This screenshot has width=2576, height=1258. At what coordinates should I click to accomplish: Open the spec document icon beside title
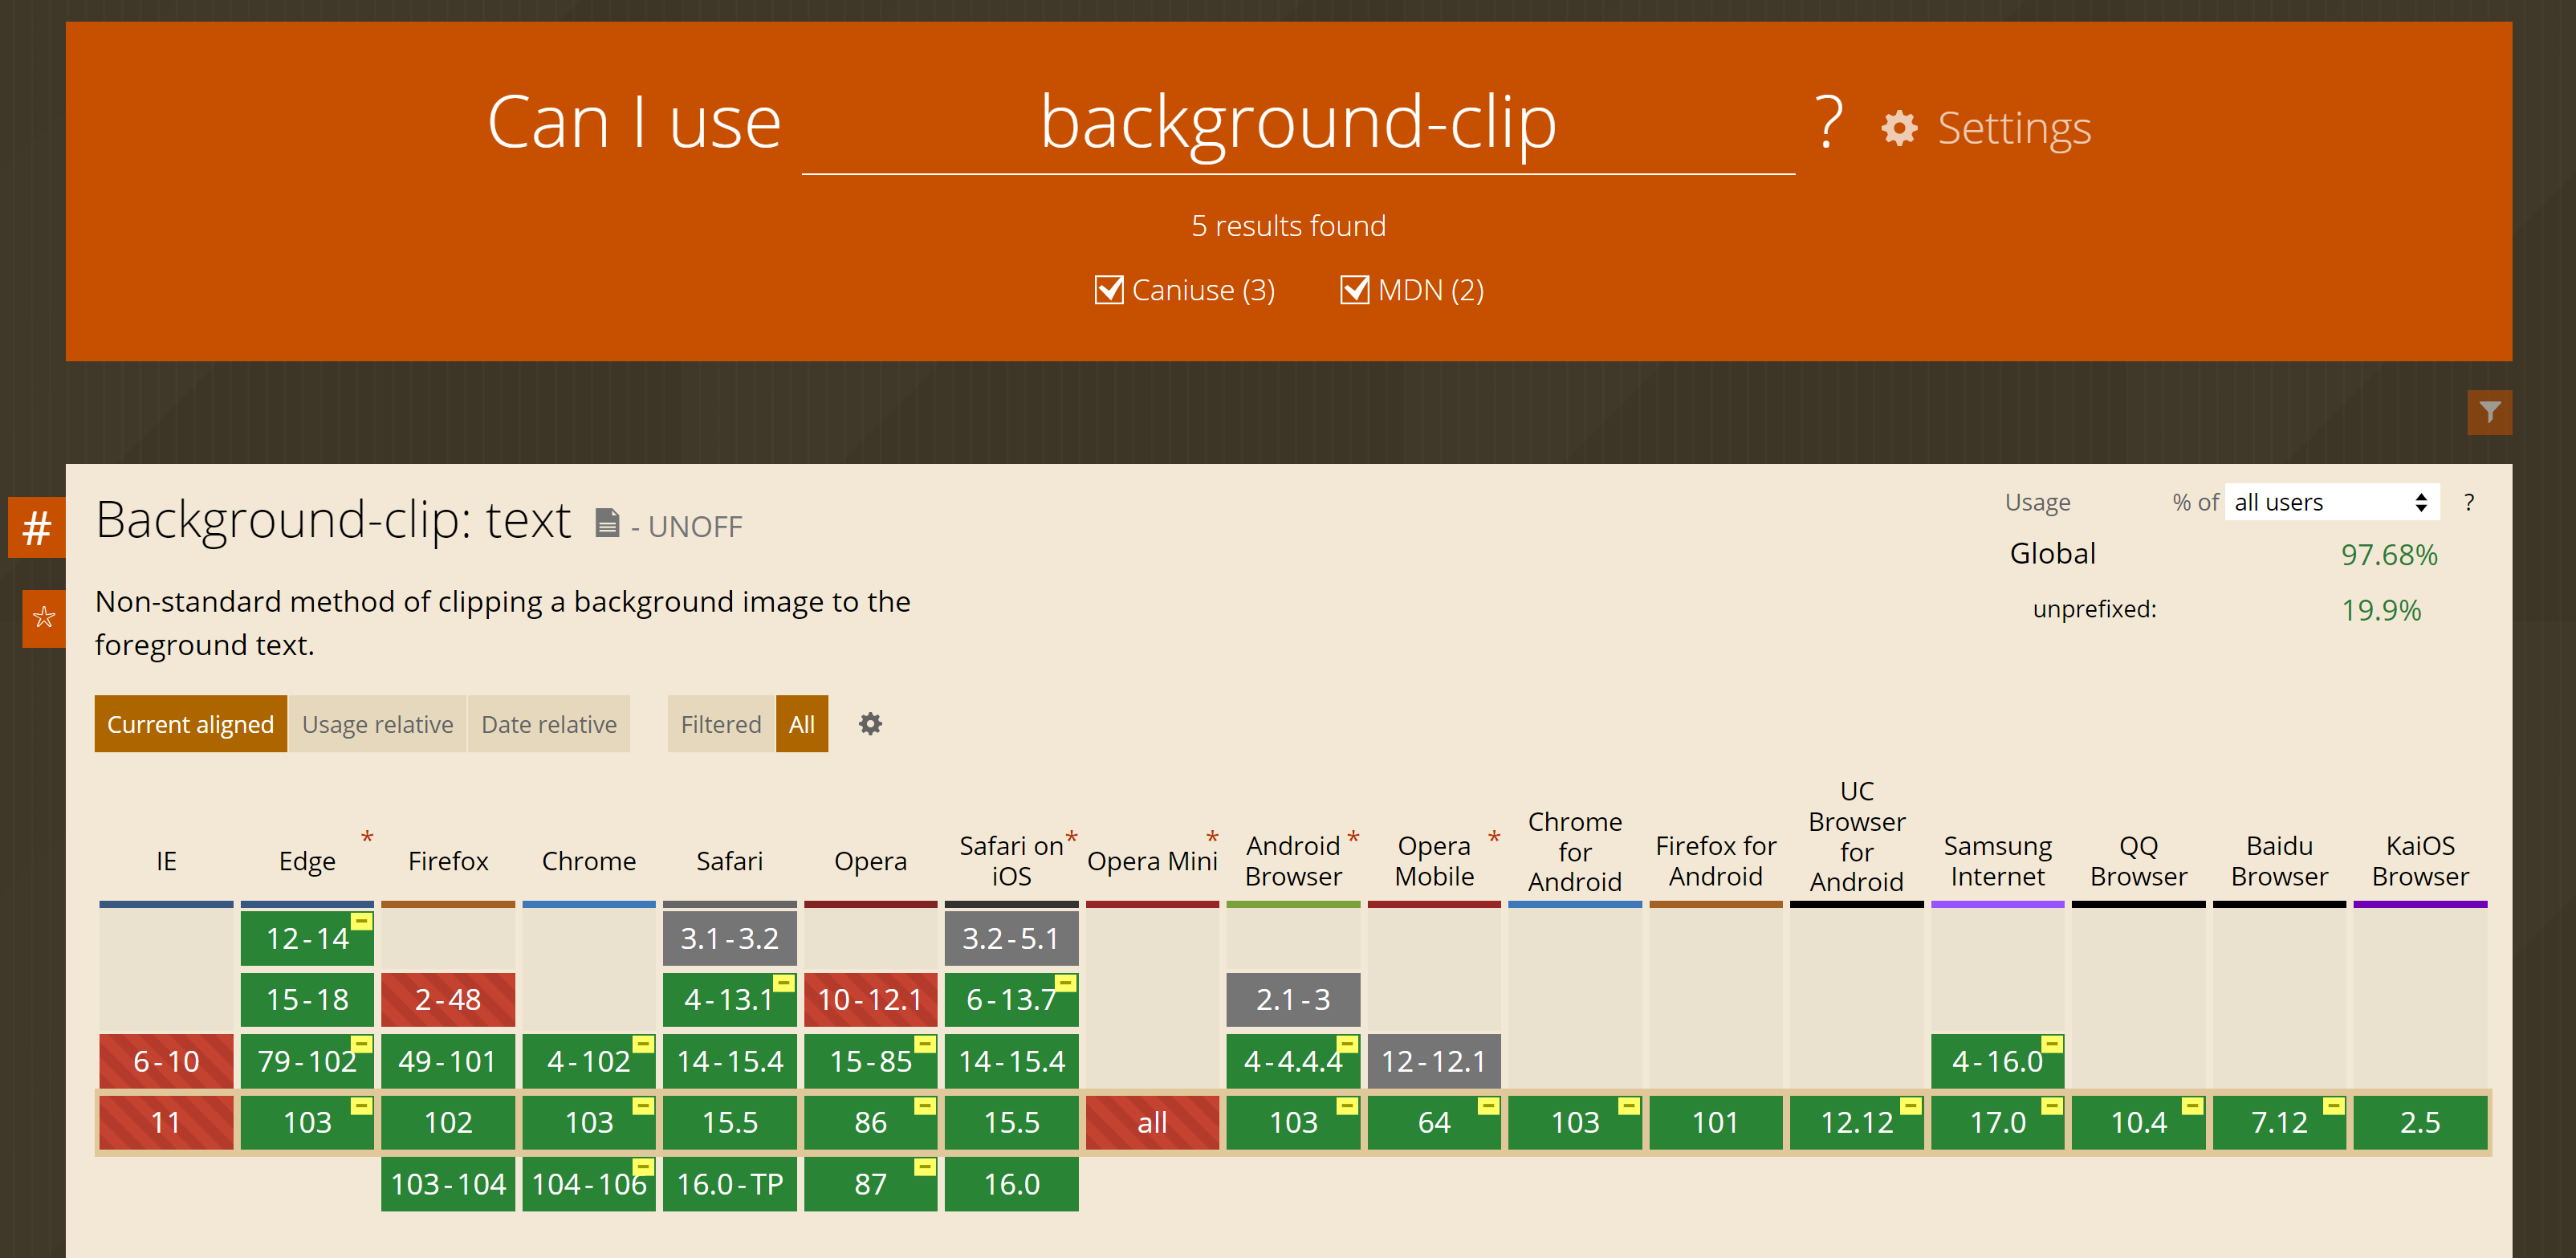(x=607, y=523)
